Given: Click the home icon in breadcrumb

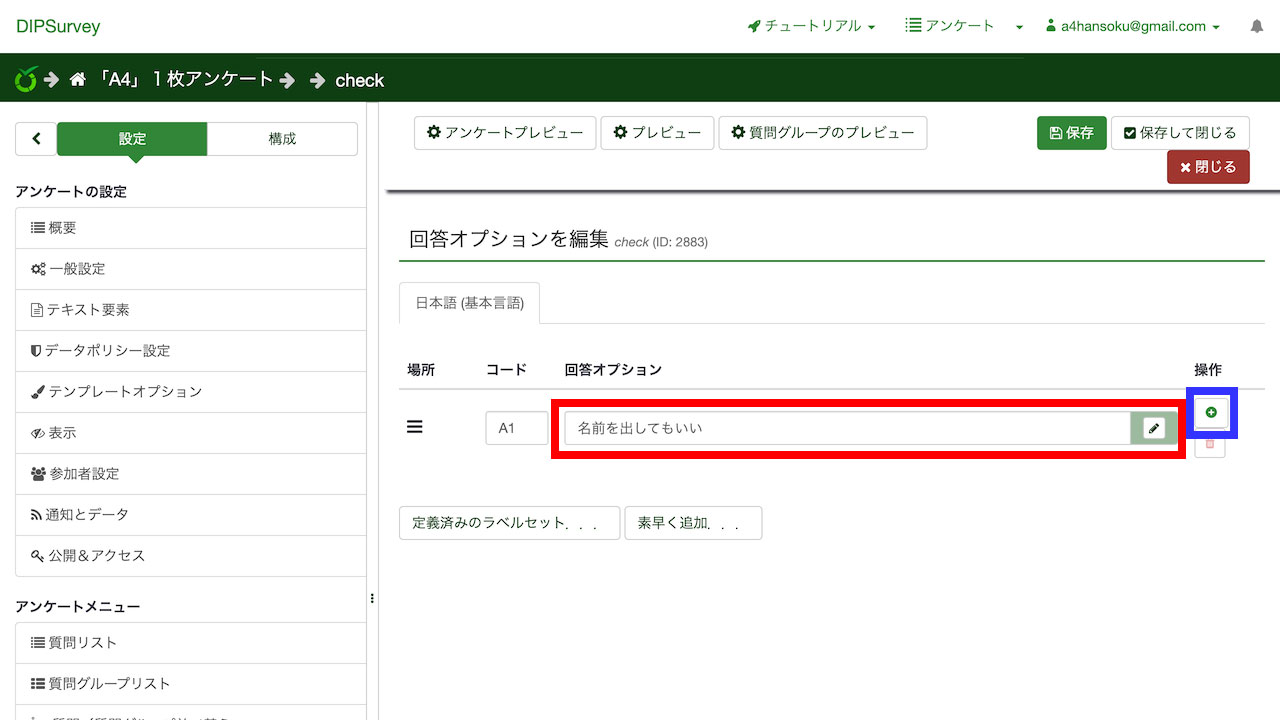Looking at the screenshot, I should 78,80.
